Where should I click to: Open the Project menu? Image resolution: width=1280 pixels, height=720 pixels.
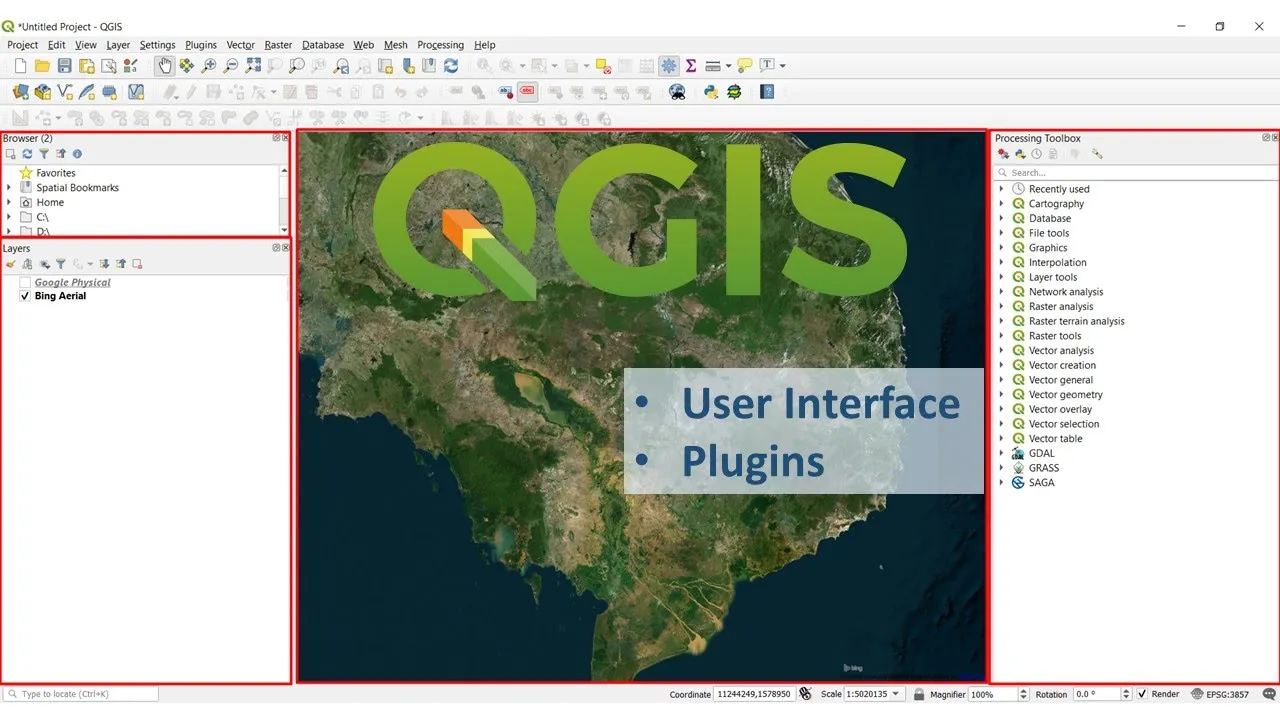coord(22,45)
